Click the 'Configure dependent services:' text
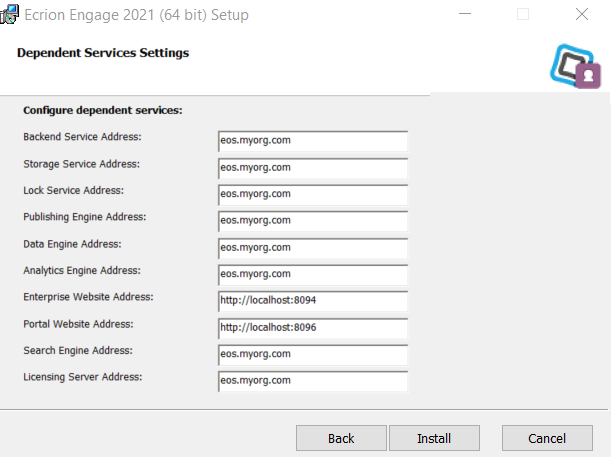The width and height of the screenshot is (611, 457). 103,111
